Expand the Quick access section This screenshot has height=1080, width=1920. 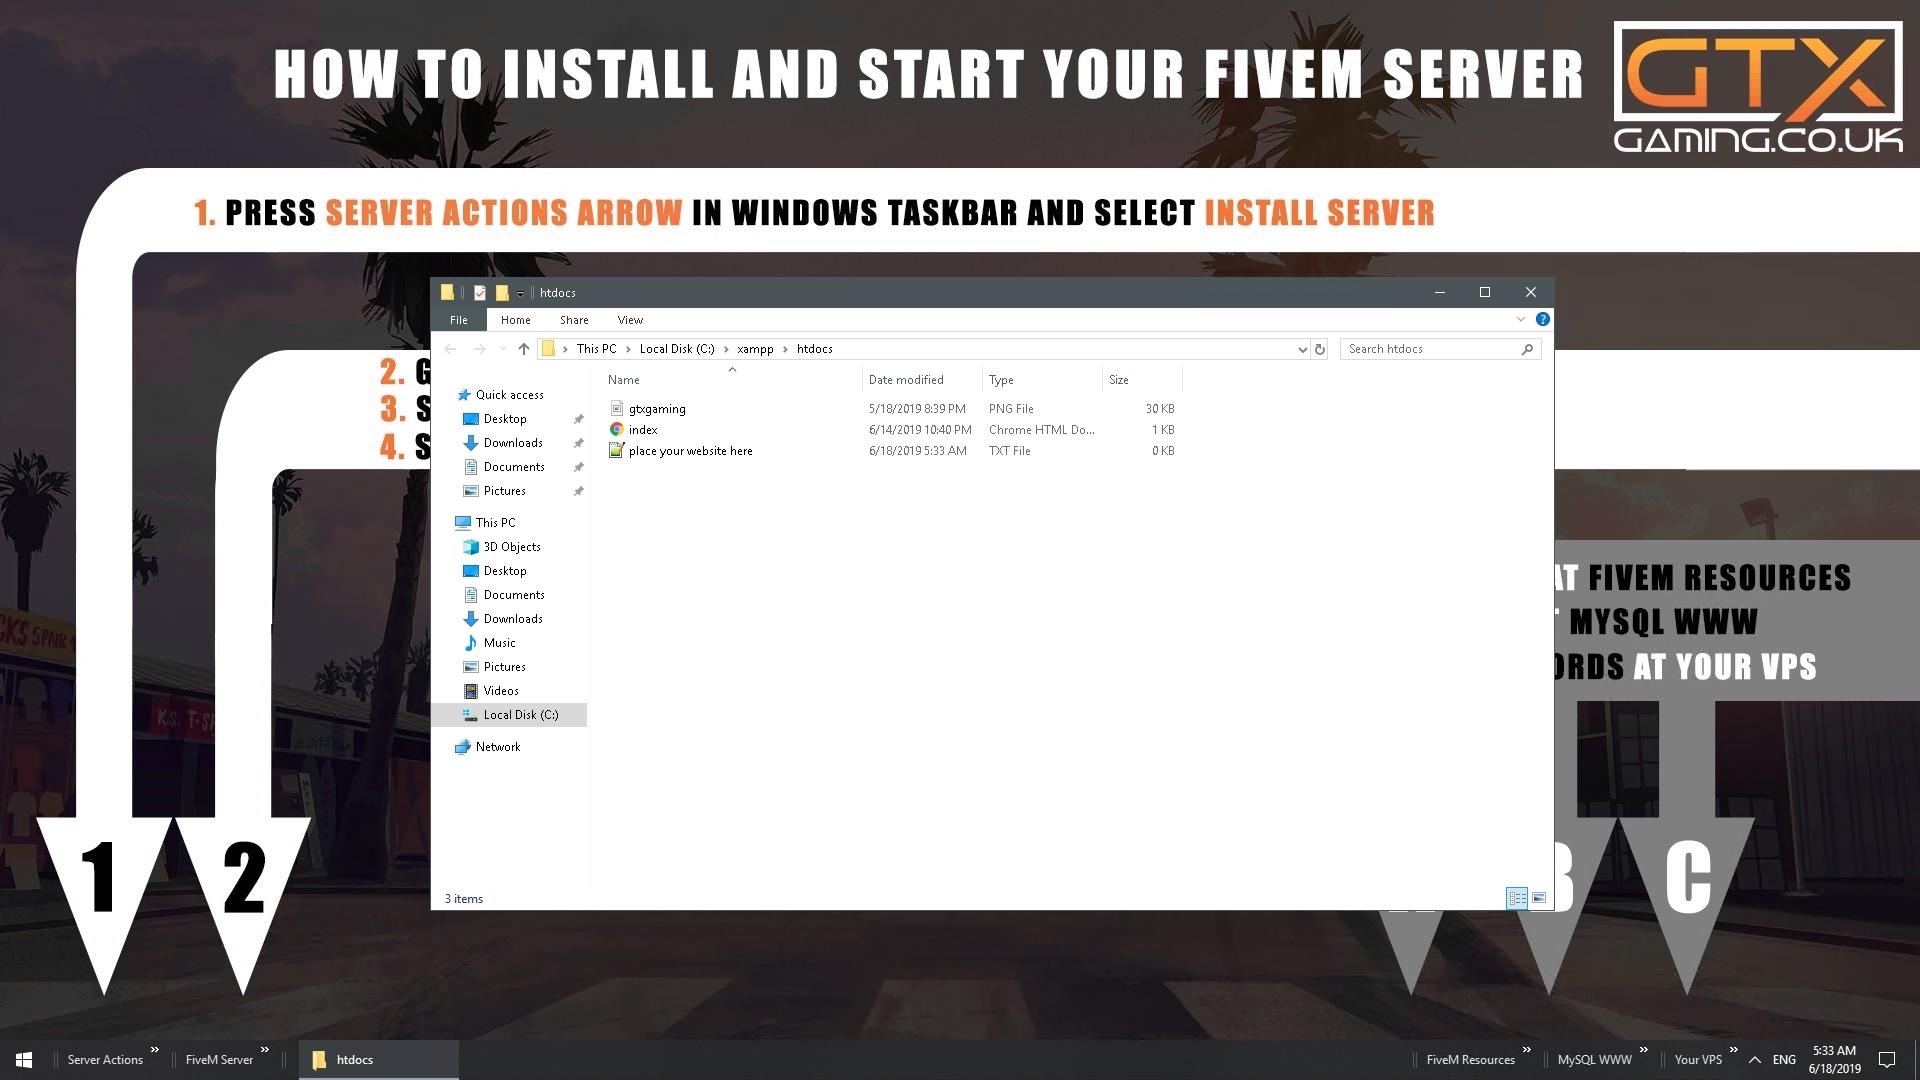pyautogui.click(x=448, y=394)
